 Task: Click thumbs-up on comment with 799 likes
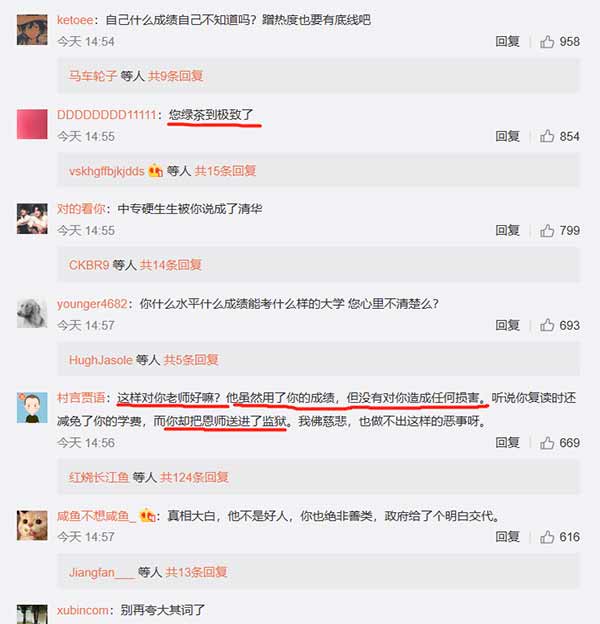547,230
